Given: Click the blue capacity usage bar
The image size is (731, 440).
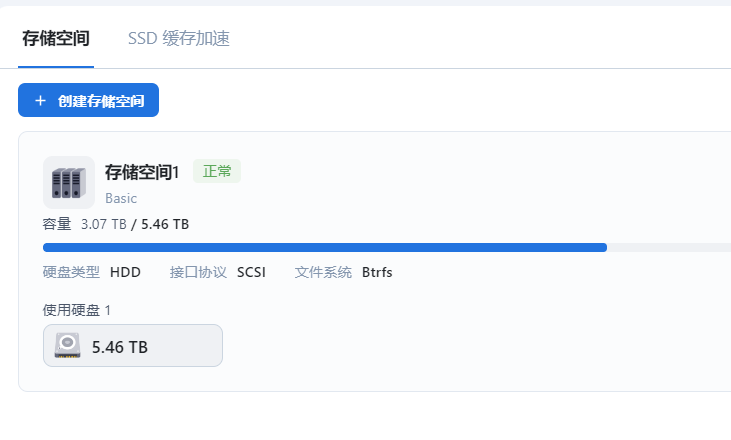Looking at the screenshot, I should tap(324, 247).
